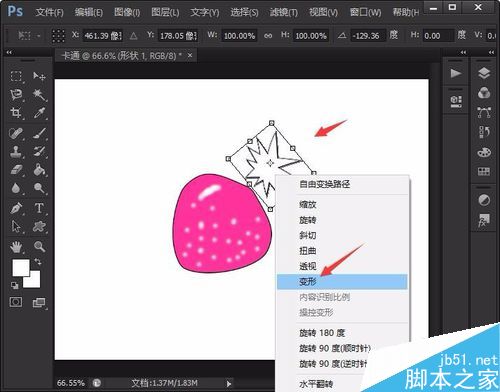Select the Path Selection tool
The width and height of the screenshot is (500, 392).
(x=16, y=227)
